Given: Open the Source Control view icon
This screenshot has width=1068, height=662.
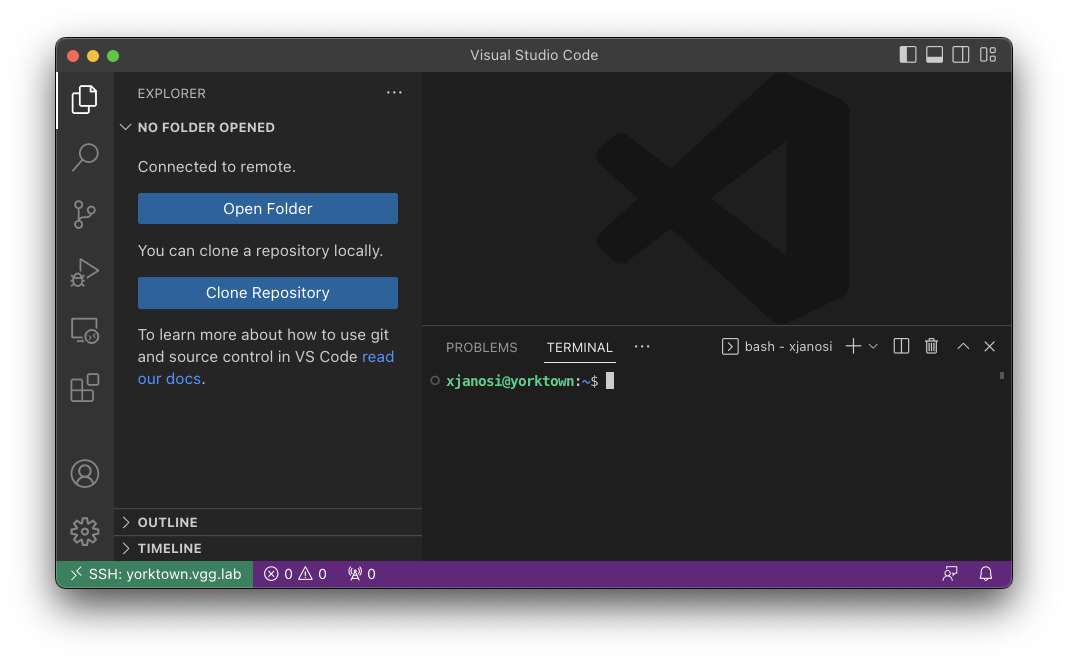Looking at the screenshot, I should [84, 215].
